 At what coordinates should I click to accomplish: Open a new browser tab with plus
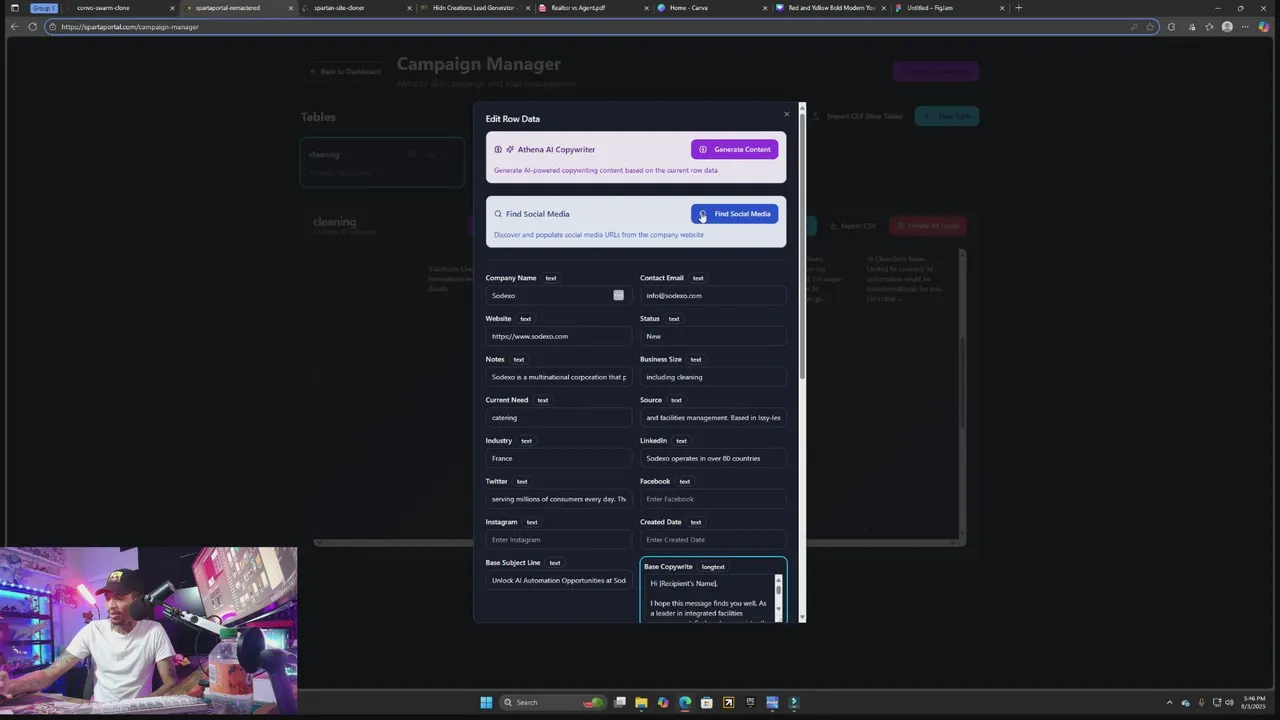tap(1019, 8)
